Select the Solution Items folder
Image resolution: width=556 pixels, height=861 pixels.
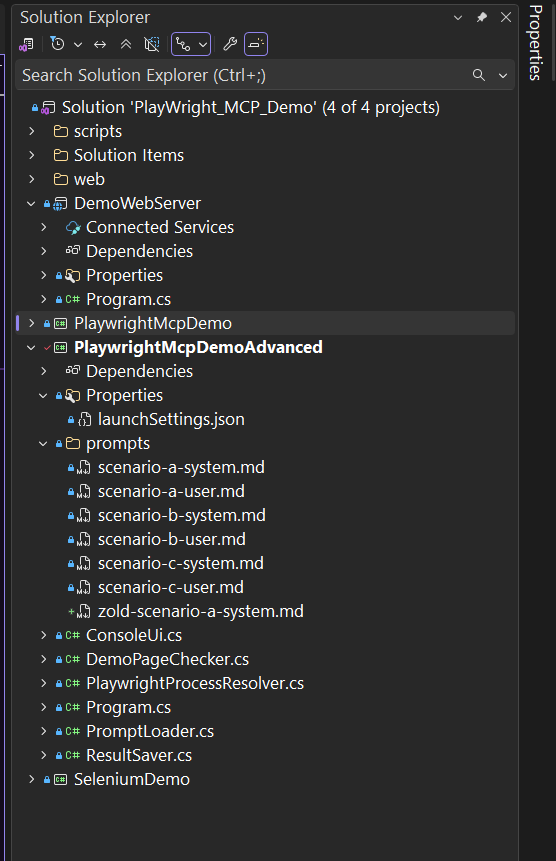click(x=129, y=155)
